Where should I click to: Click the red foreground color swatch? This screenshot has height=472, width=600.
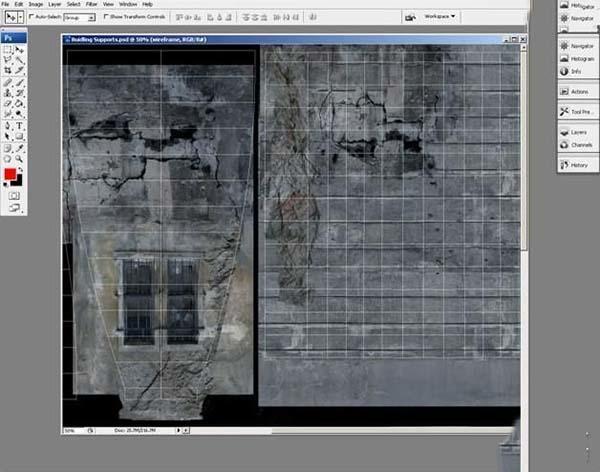tap(10, 175)
